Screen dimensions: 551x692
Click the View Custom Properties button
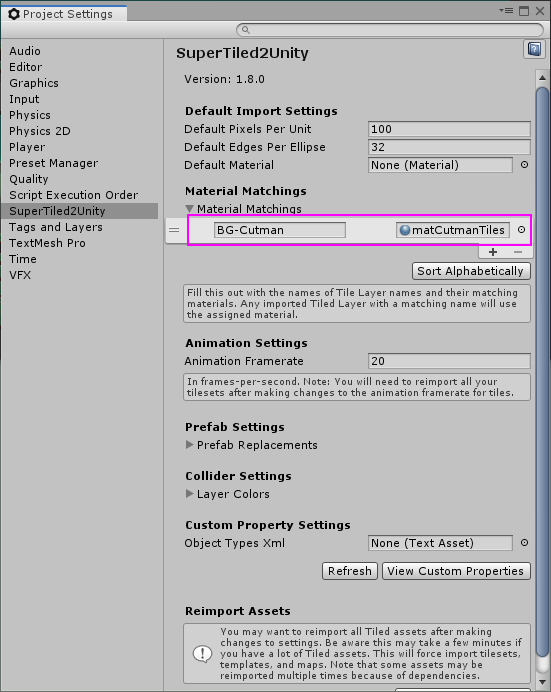click(x=456, y=571)
